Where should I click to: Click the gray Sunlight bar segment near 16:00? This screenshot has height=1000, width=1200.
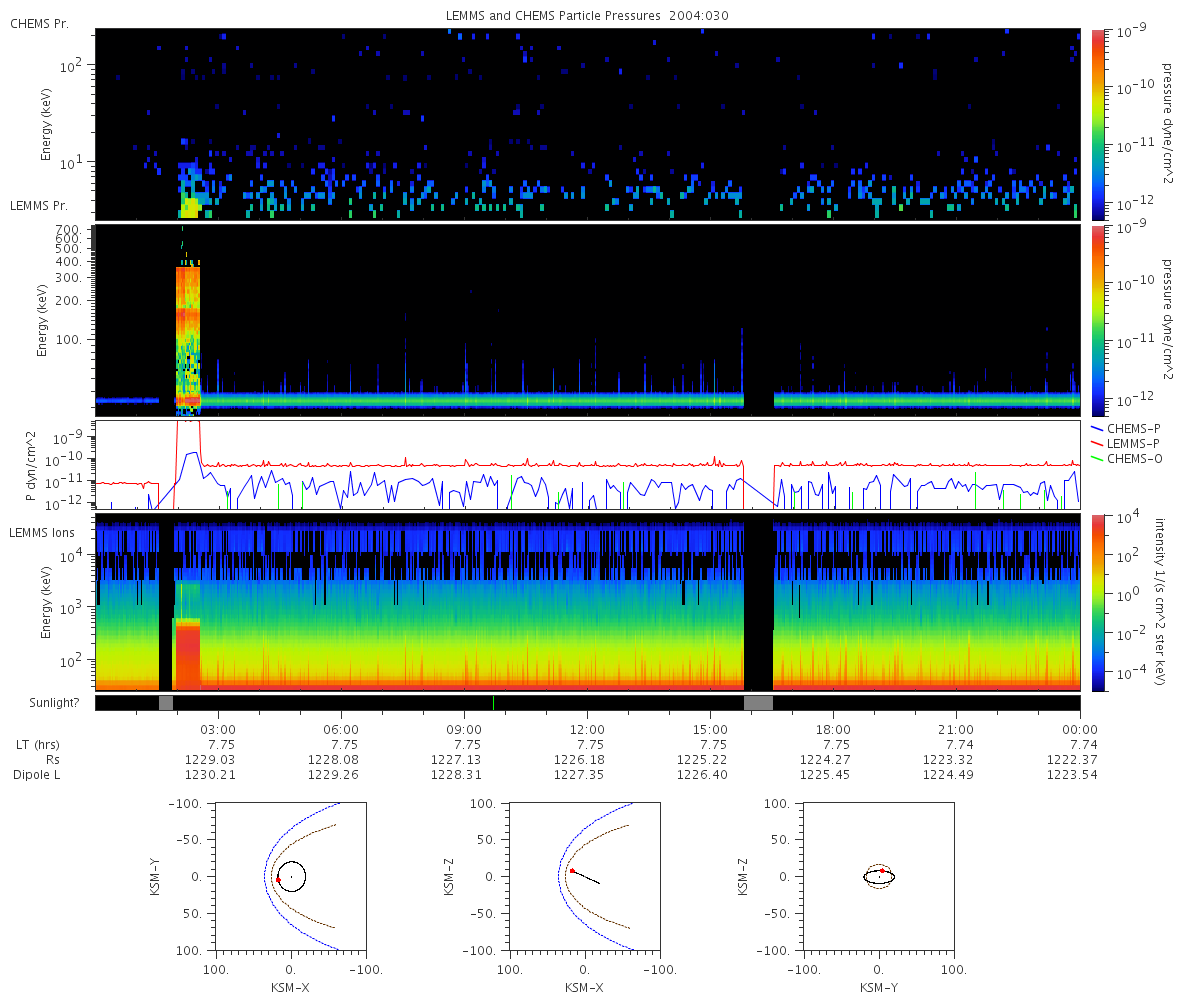pos(758,703)
